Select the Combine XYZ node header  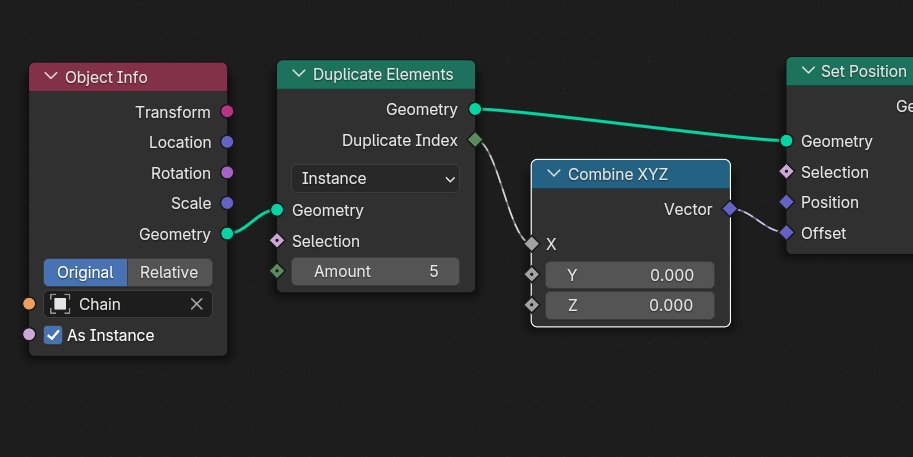(631, 174)
